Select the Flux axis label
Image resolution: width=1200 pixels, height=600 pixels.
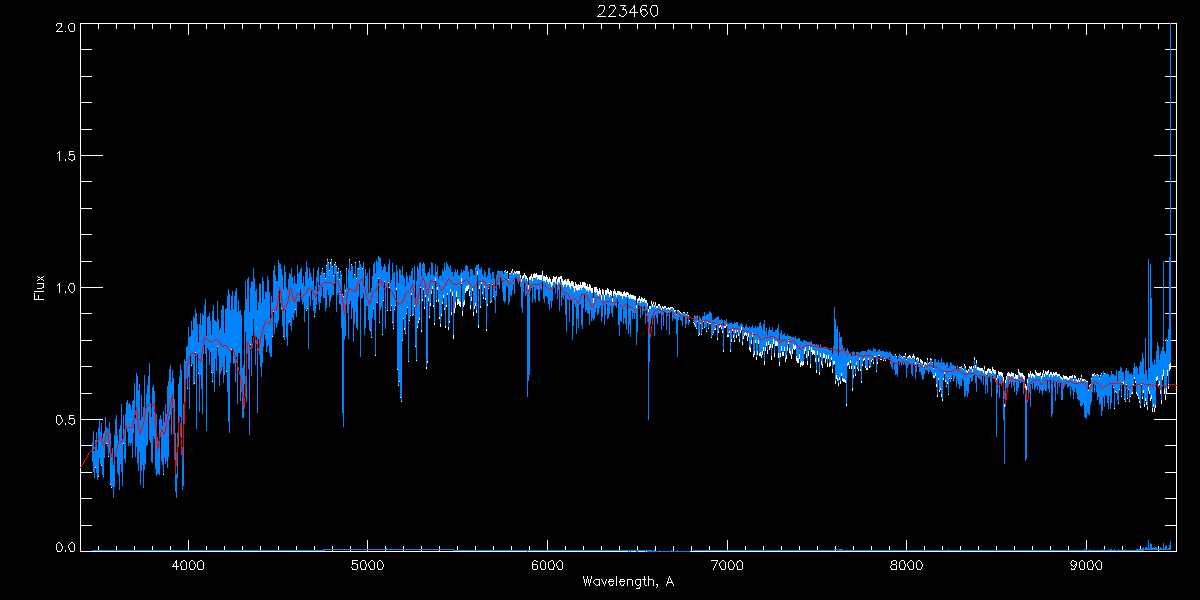coord(40,288)
